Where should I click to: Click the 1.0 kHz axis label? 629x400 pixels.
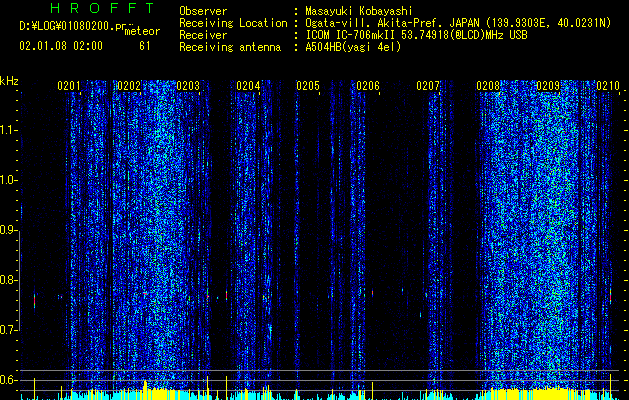point(9,180)
